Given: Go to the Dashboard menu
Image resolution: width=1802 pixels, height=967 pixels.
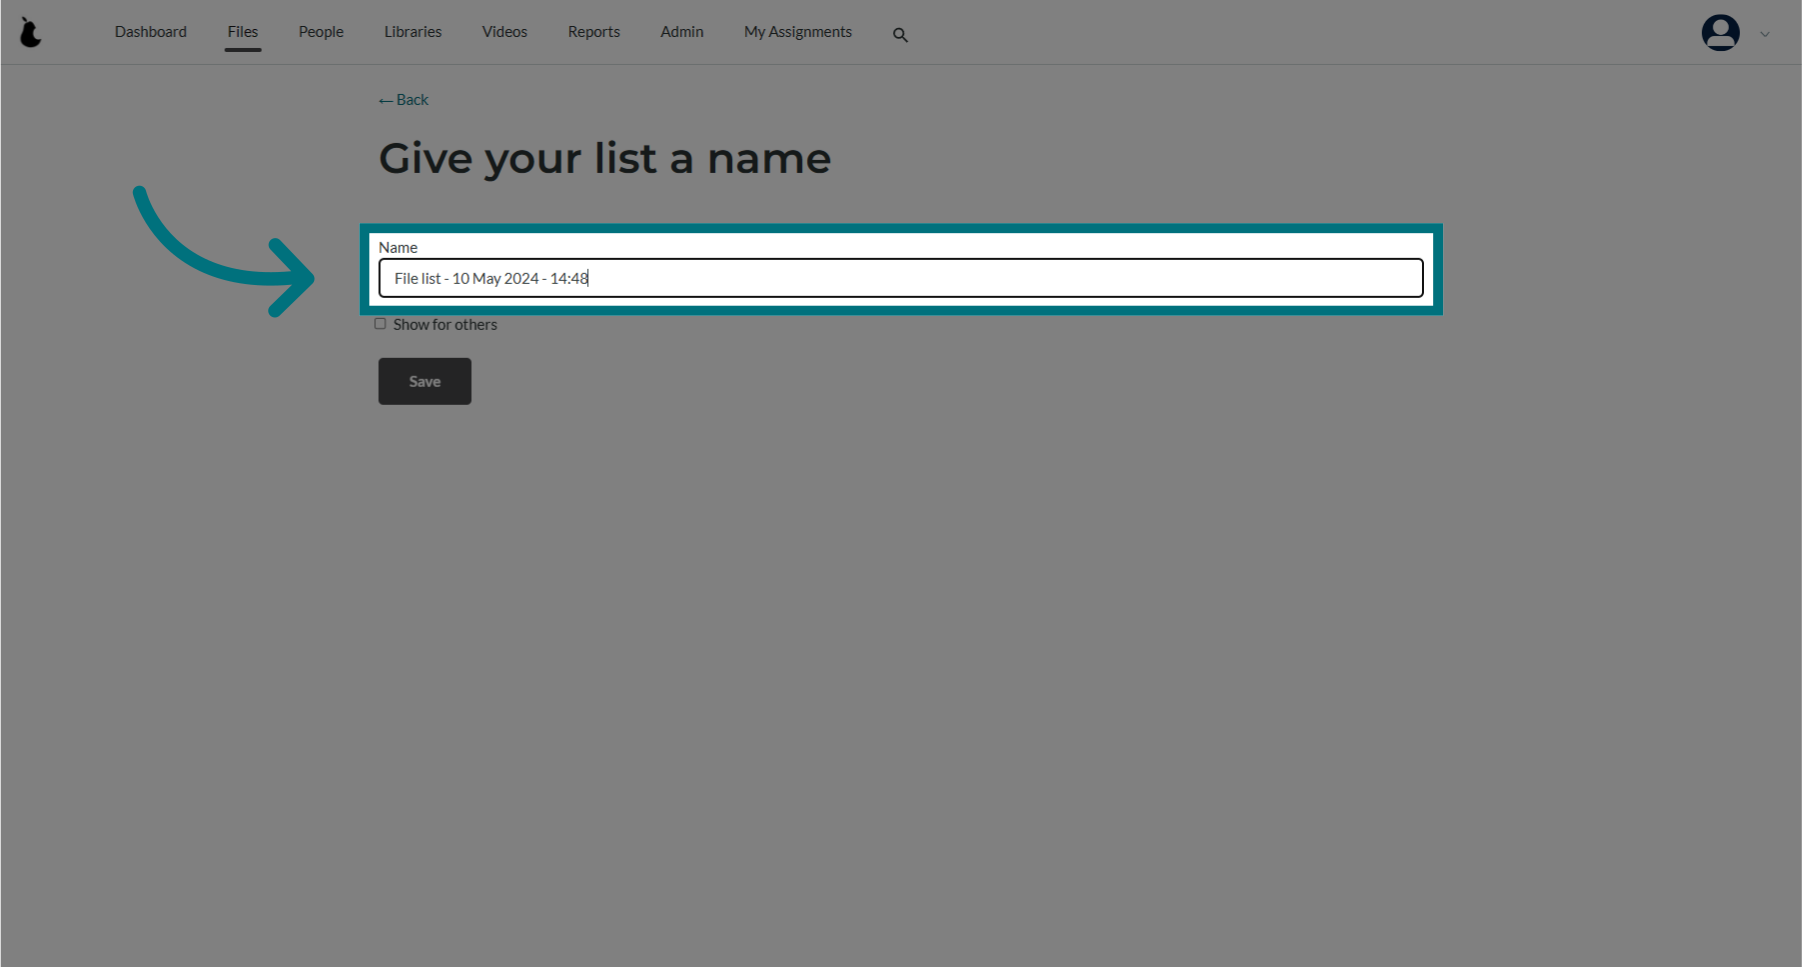Looking at the screenshot, I should (x=151, y=32).
